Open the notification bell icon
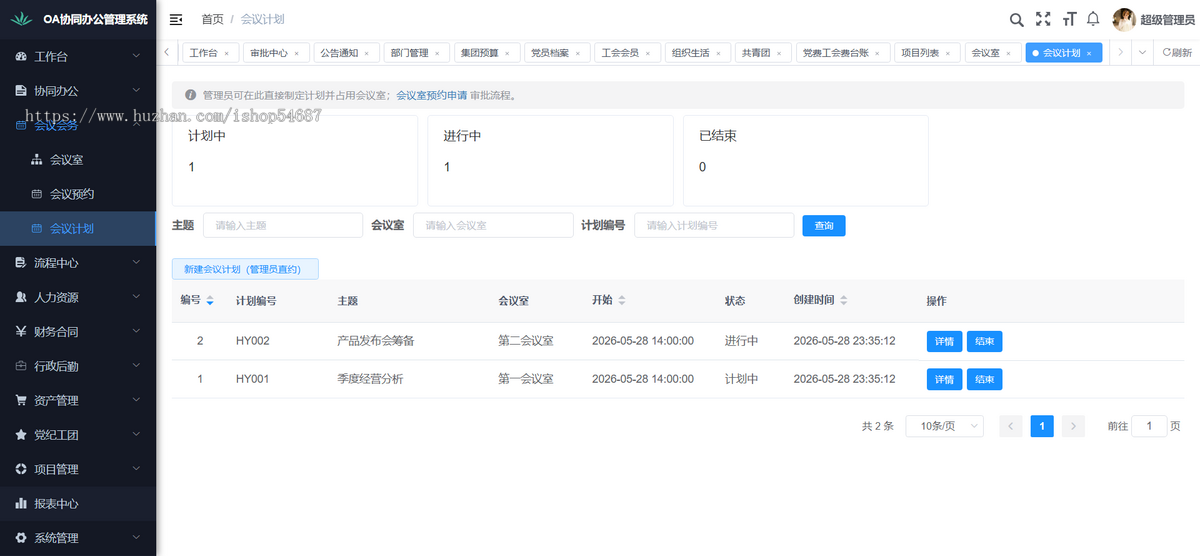The height and width of the screenshot is (556, 1200). pos(1093,19)
